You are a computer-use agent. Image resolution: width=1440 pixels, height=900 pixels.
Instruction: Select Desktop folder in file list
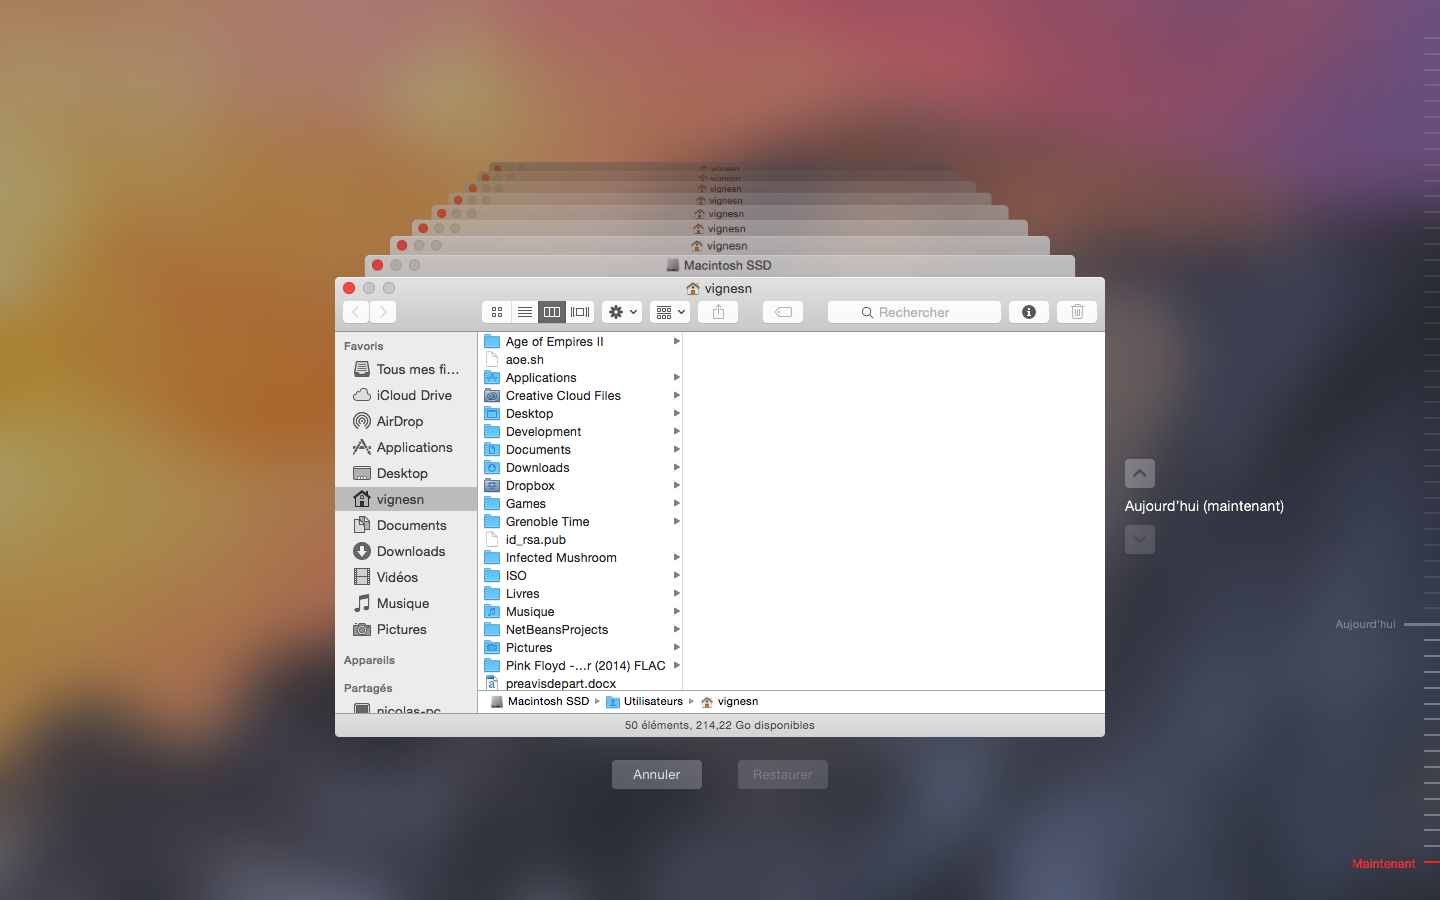coord(581,413)
